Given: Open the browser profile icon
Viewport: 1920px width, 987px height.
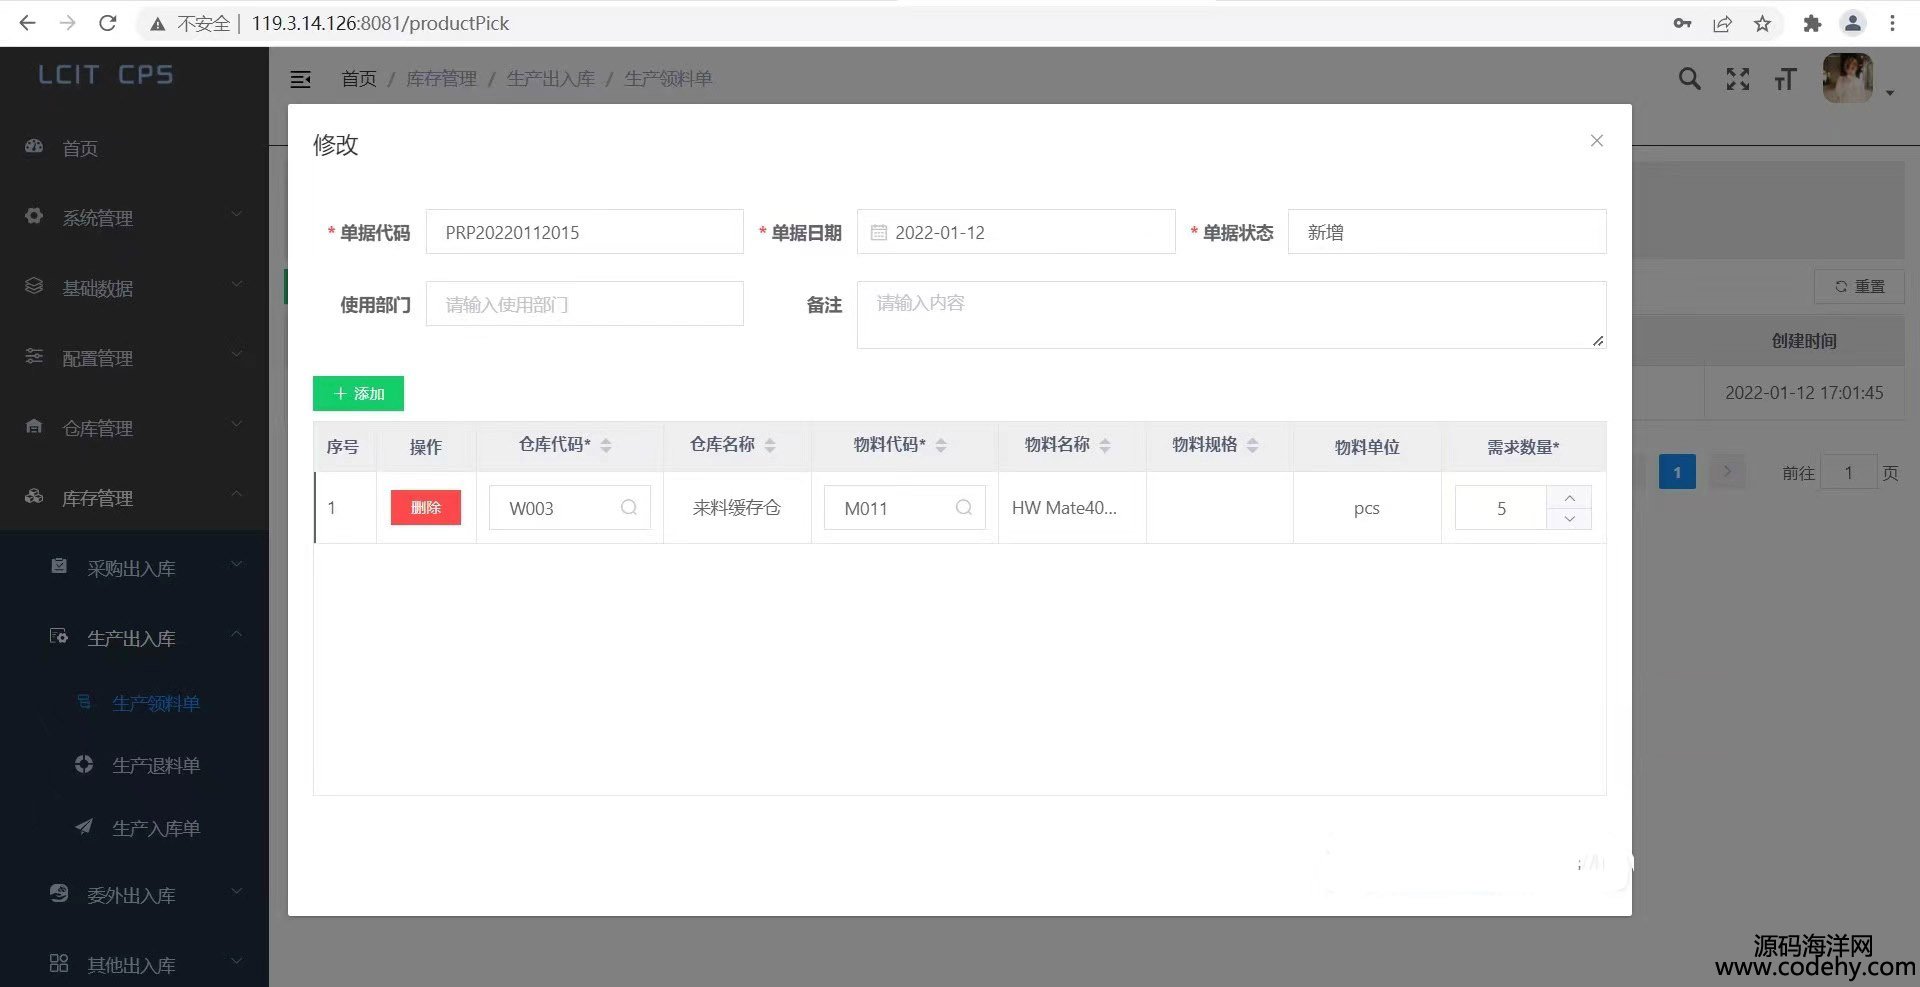Looking at the screenshot, I should click(x=1853, y=23).
